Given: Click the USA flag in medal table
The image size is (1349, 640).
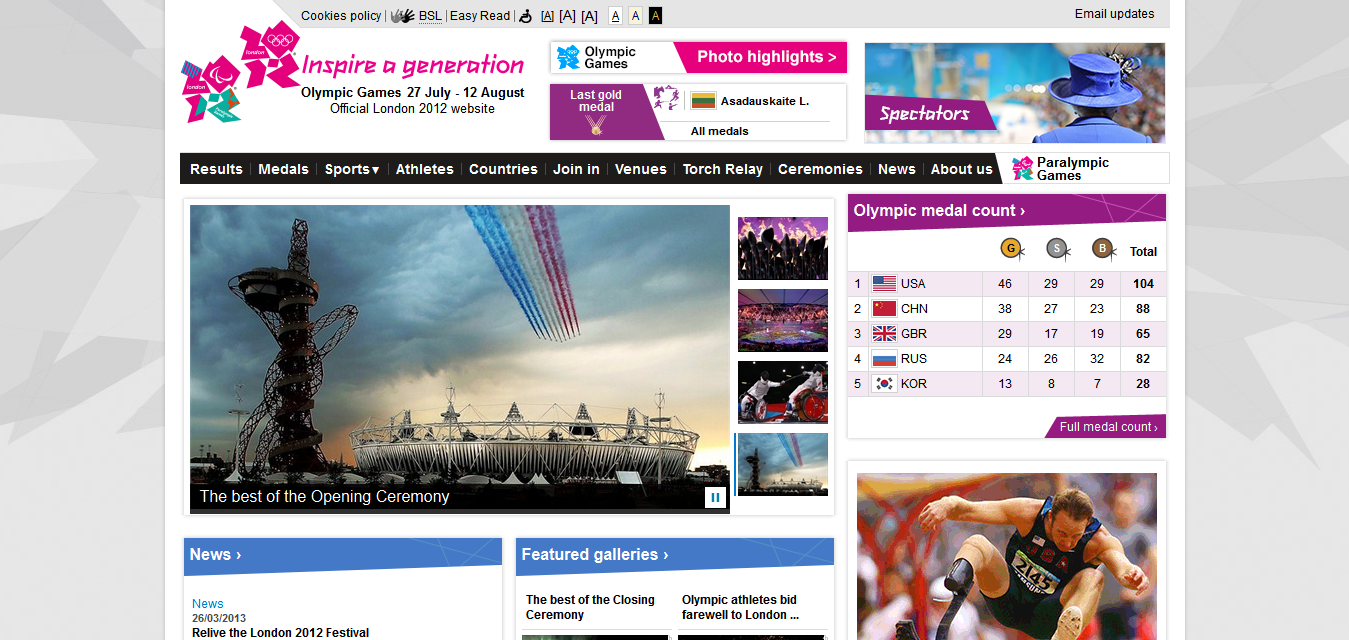Looking at the screenshot, I should click(x=884, y=284).
